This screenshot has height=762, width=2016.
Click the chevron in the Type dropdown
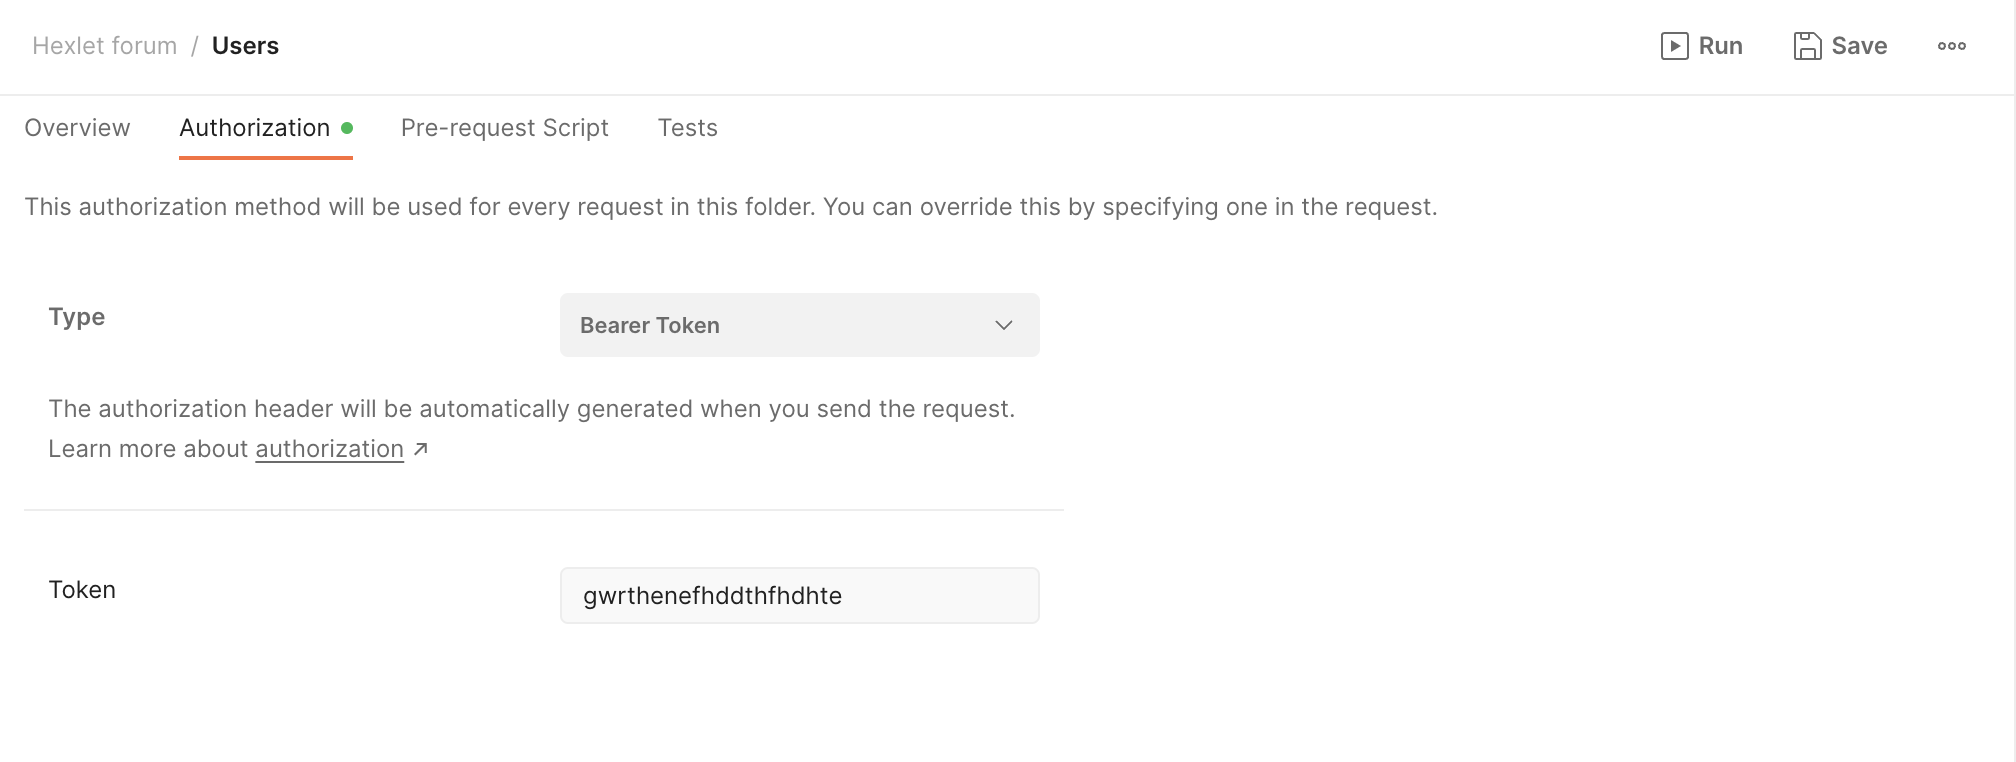click(x=1004, y=325)
